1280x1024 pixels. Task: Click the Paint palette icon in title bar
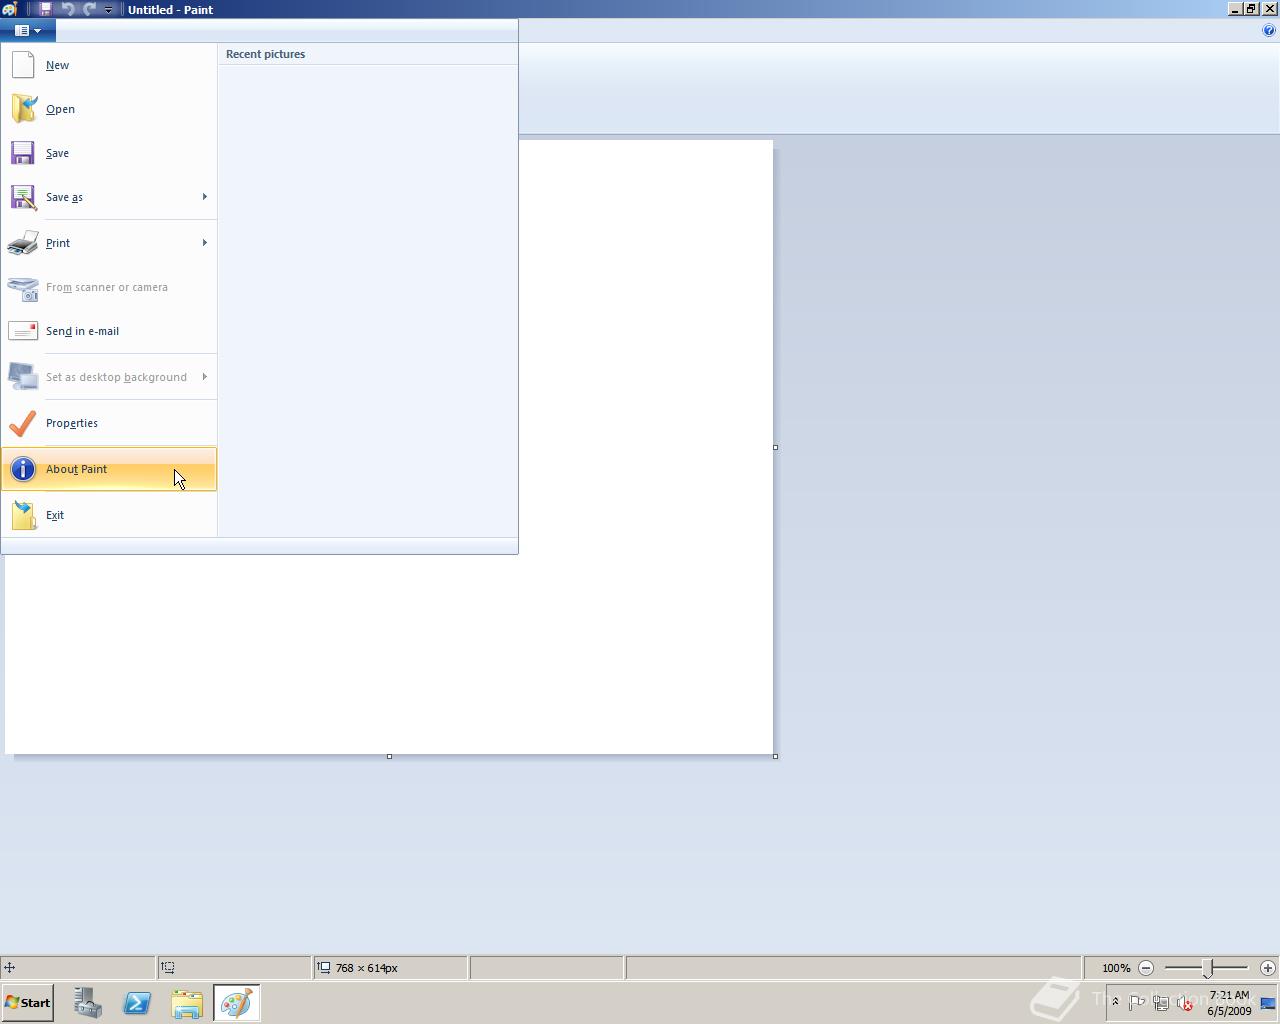[9, 9]
